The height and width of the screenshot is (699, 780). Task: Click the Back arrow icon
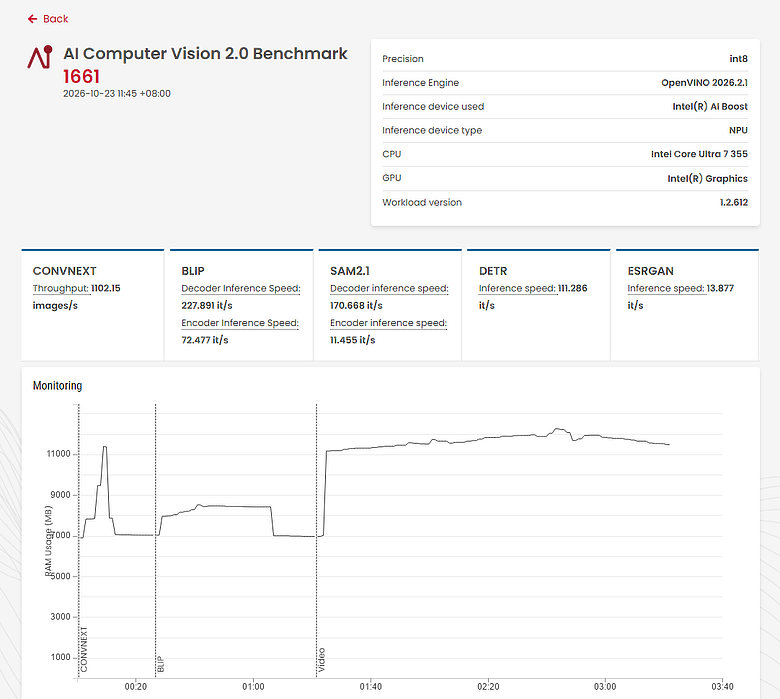32,19
